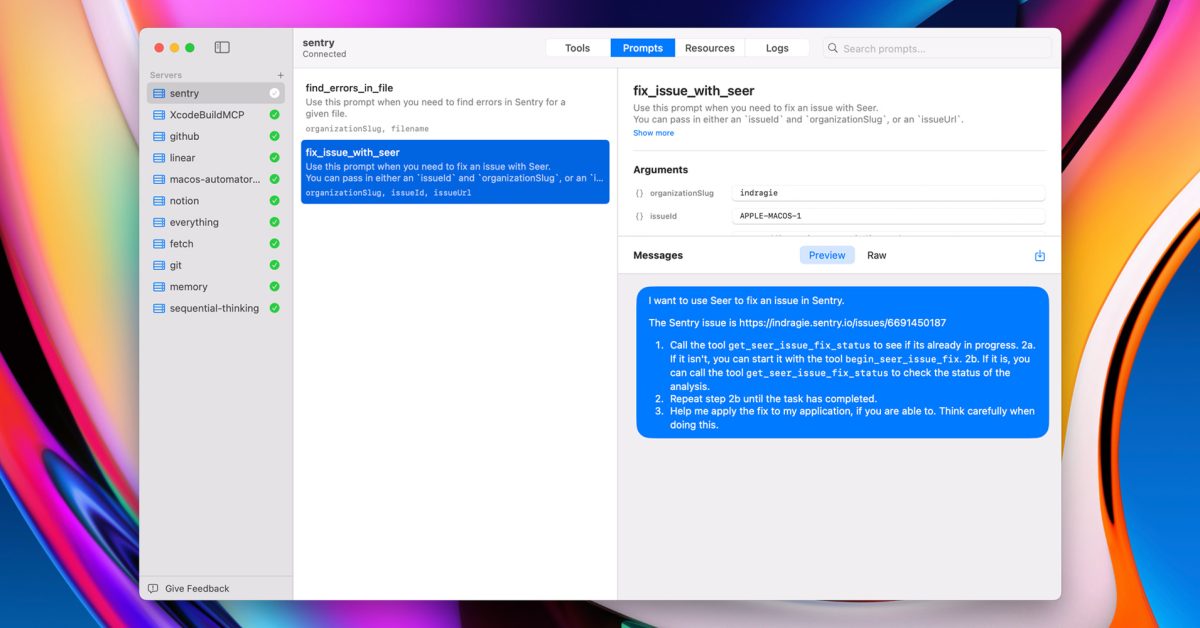The height and width of the screenshot is (628, 1200).
Task: Click the sentry connection status indicator
Action: (x=274, y=93)
